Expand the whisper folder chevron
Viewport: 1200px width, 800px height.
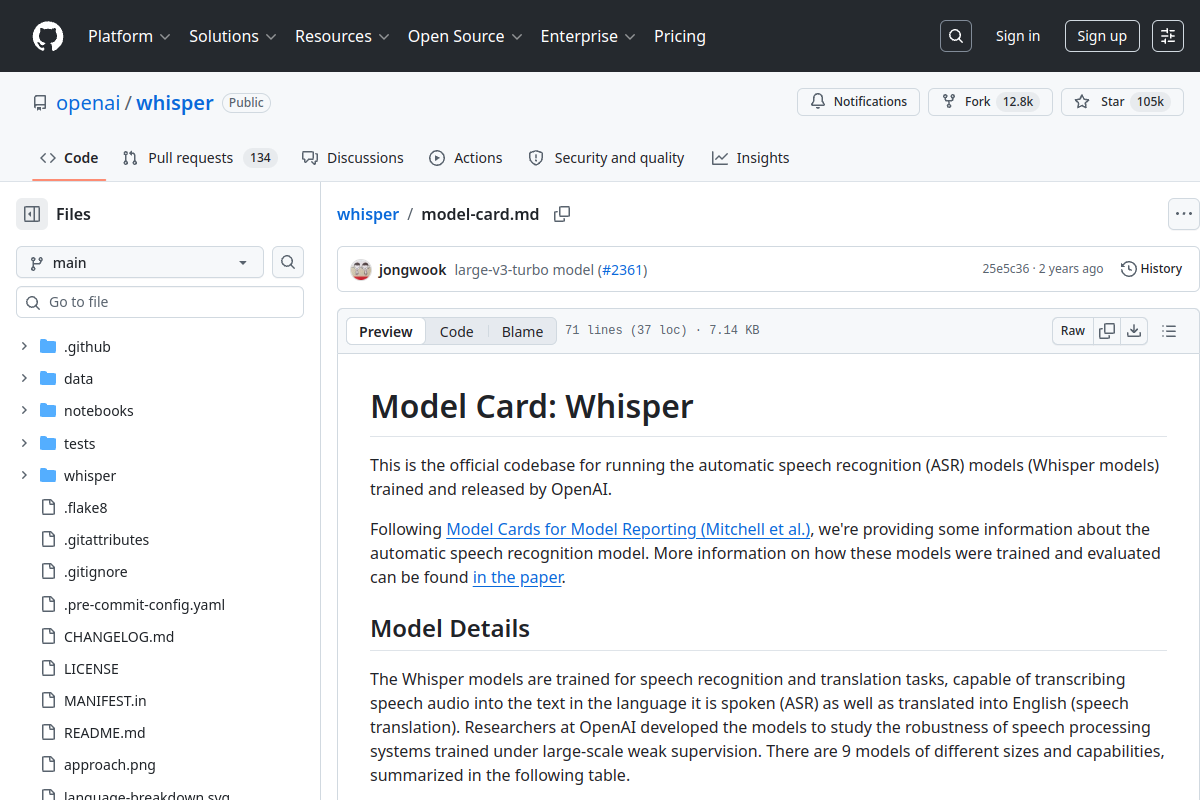[24, 476]
